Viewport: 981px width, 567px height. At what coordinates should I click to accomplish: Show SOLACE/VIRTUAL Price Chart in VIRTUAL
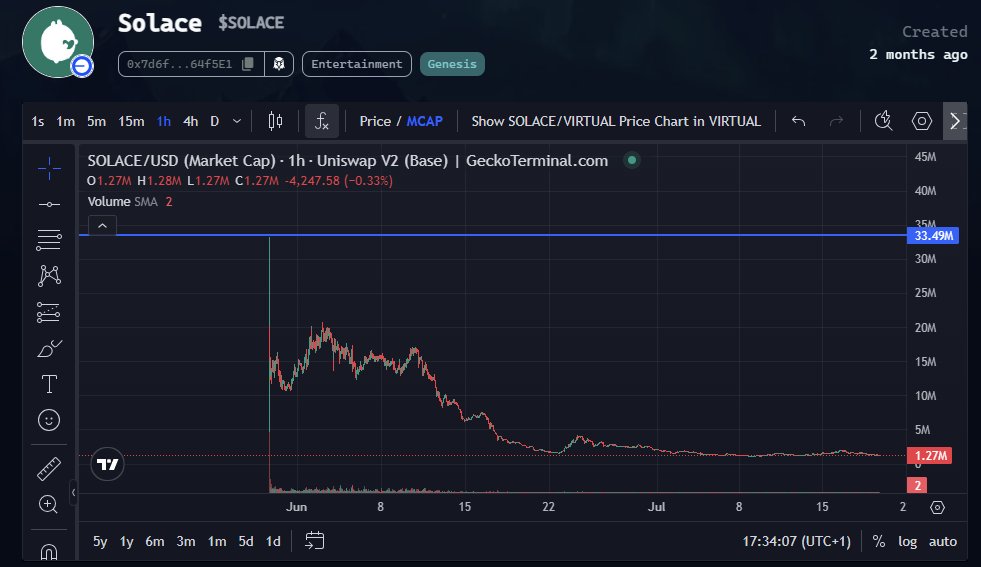point(616,121)
